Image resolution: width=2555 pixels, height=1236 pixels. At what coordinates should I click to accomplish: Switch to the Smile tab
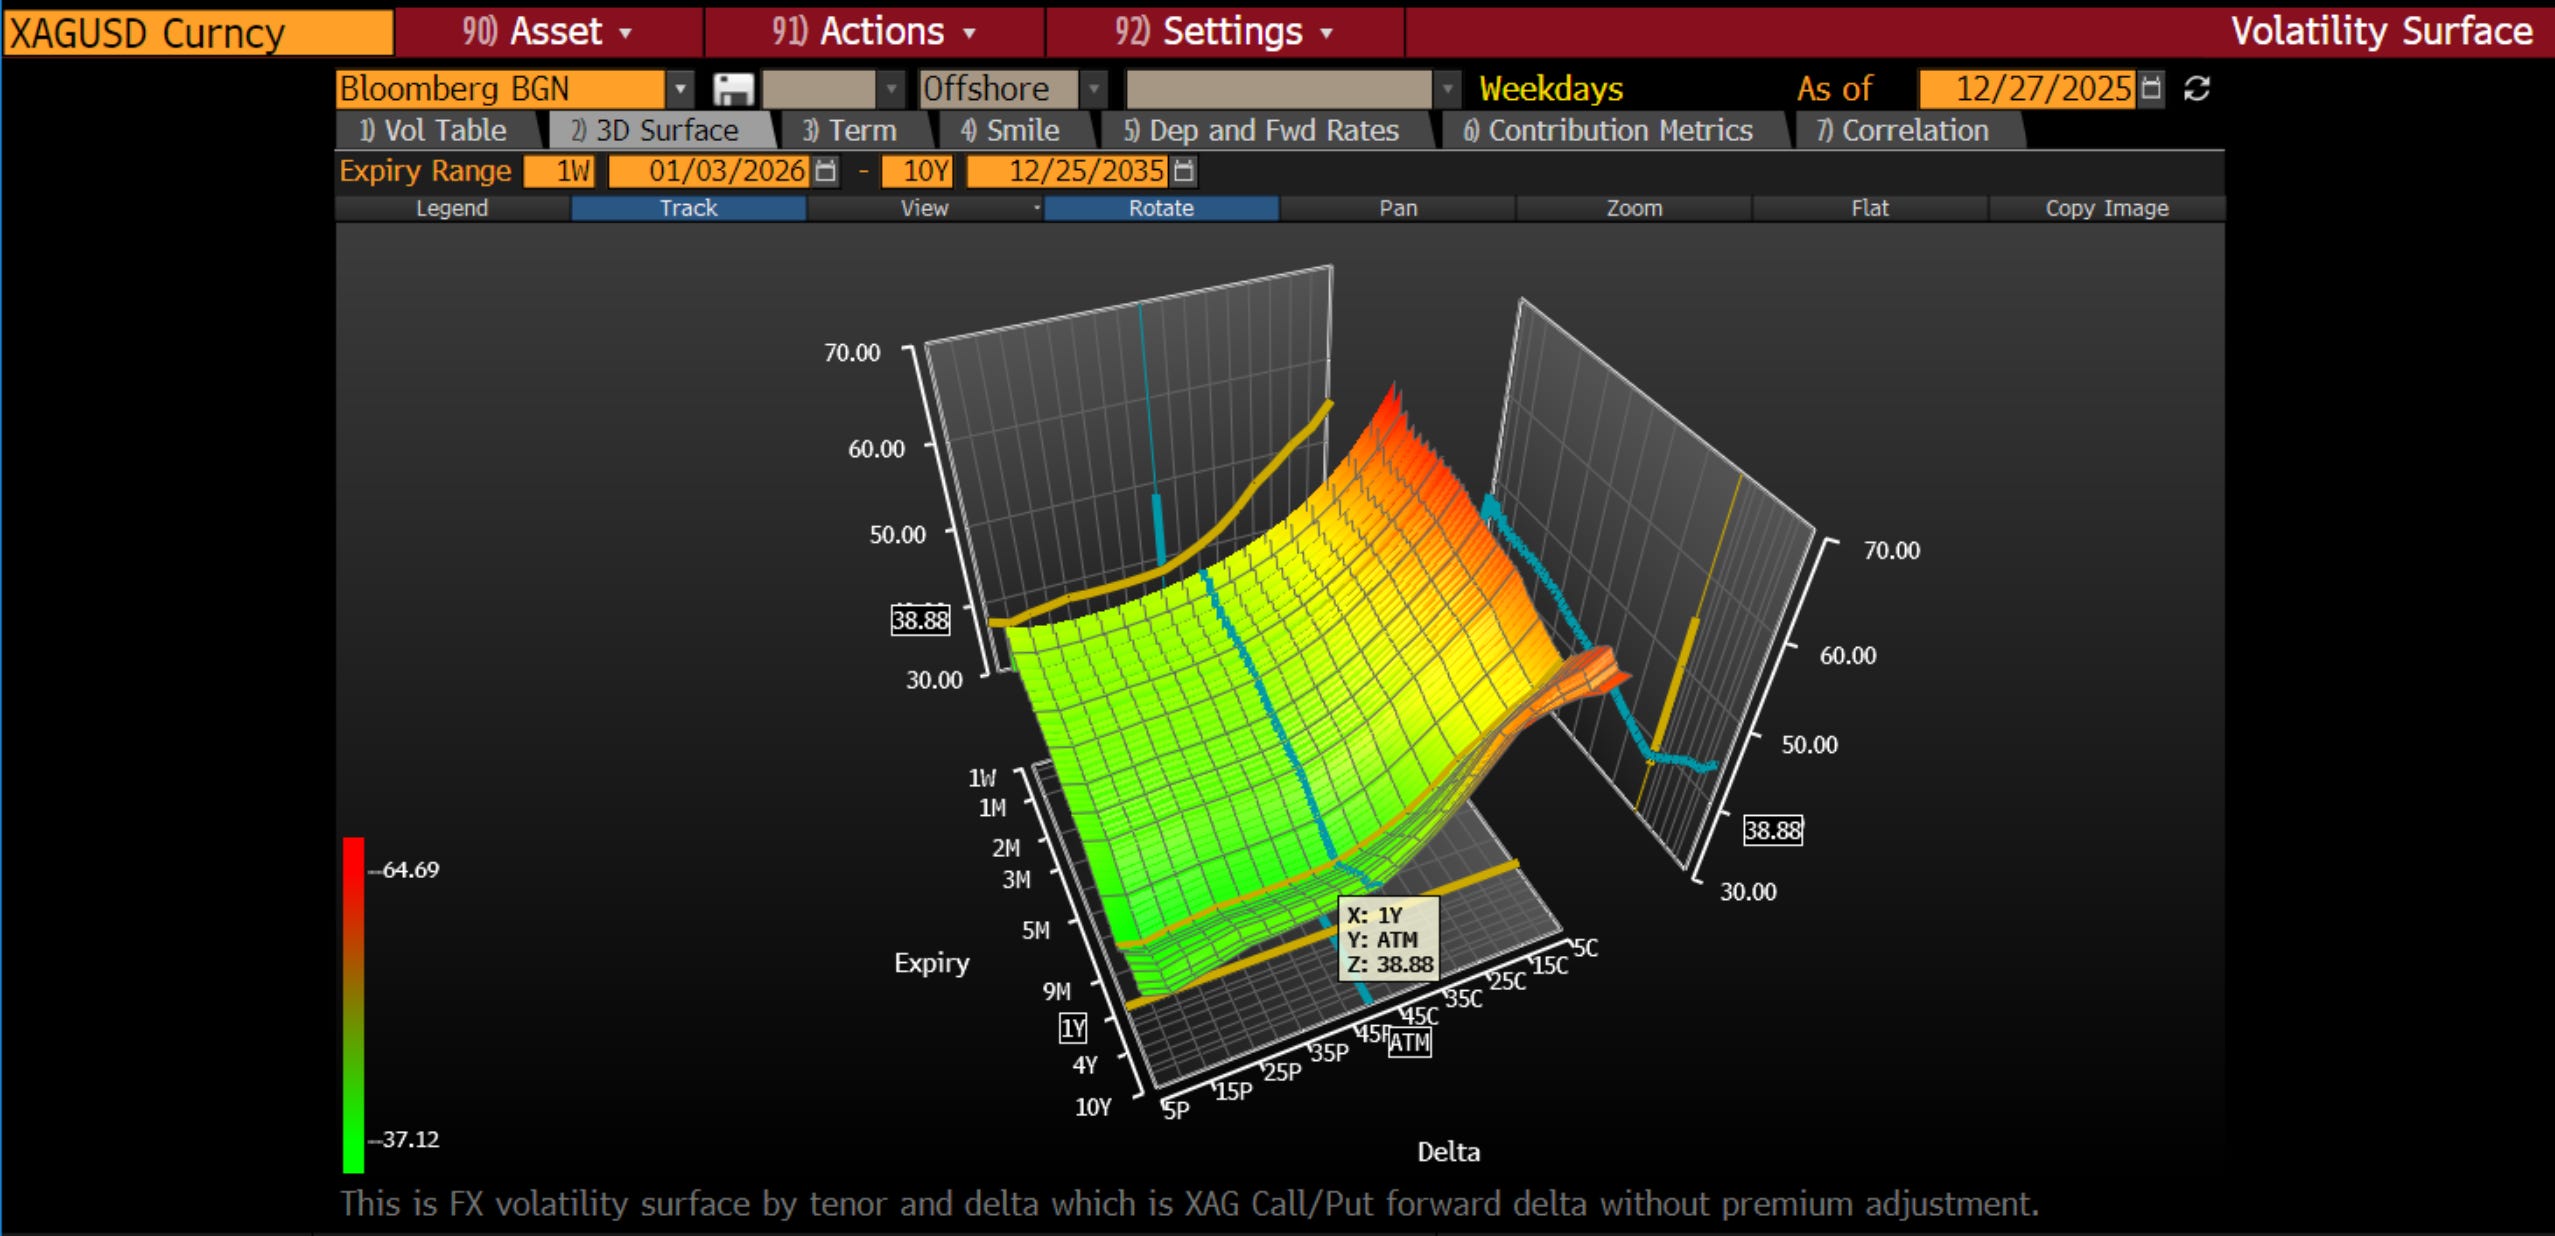coord(1011,131)
